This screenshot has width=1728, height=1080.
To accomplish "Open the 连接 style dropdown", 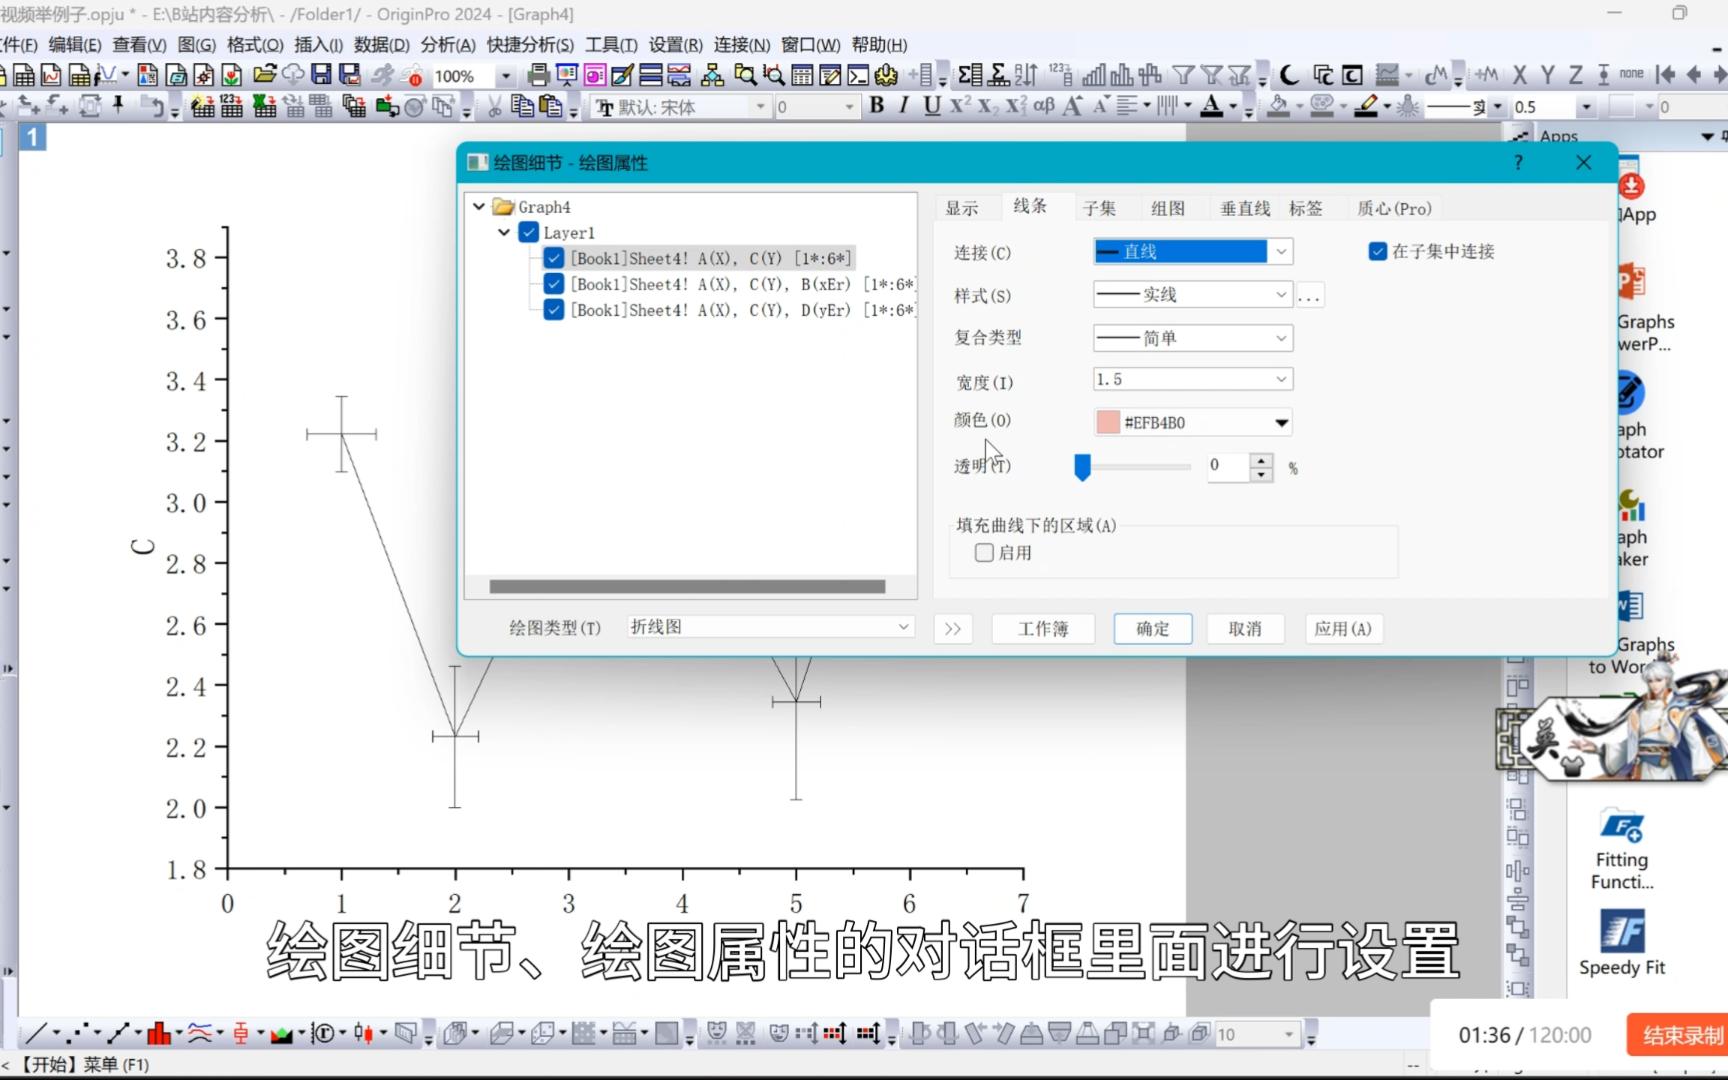I will (1280, 251).
